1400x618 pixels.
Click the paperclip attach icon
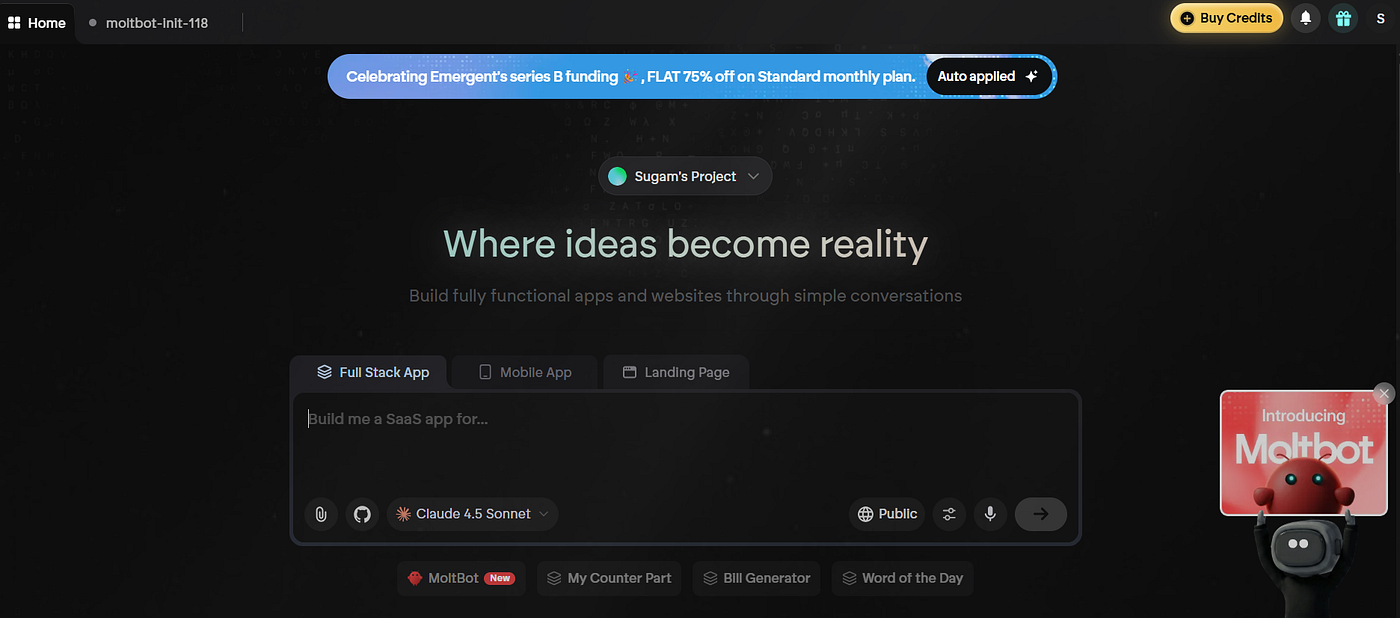point(321,514)
